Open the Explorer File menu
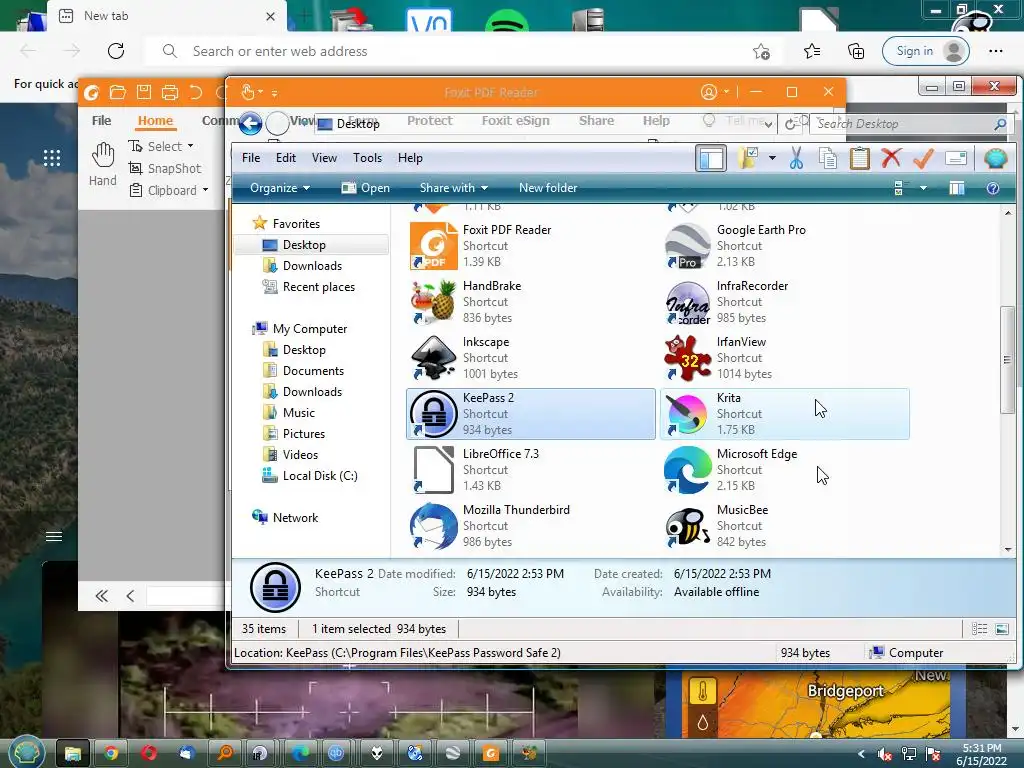This screenshot has height=768, width=1024. point(251,158)
